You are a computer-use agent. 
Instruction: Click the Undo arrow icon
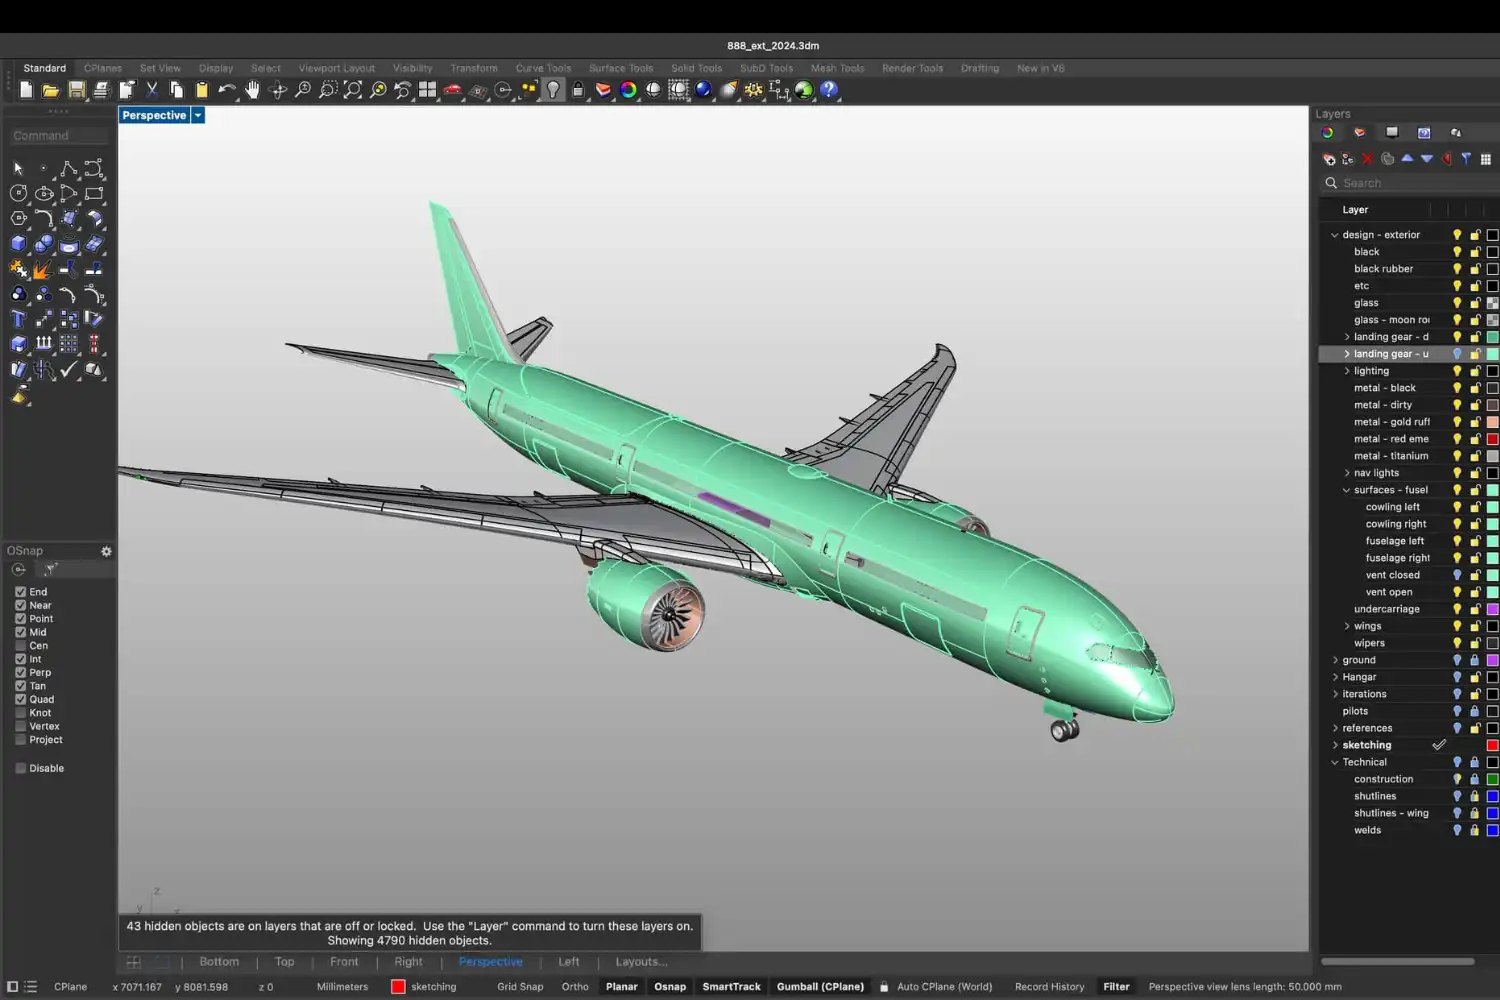227,90
